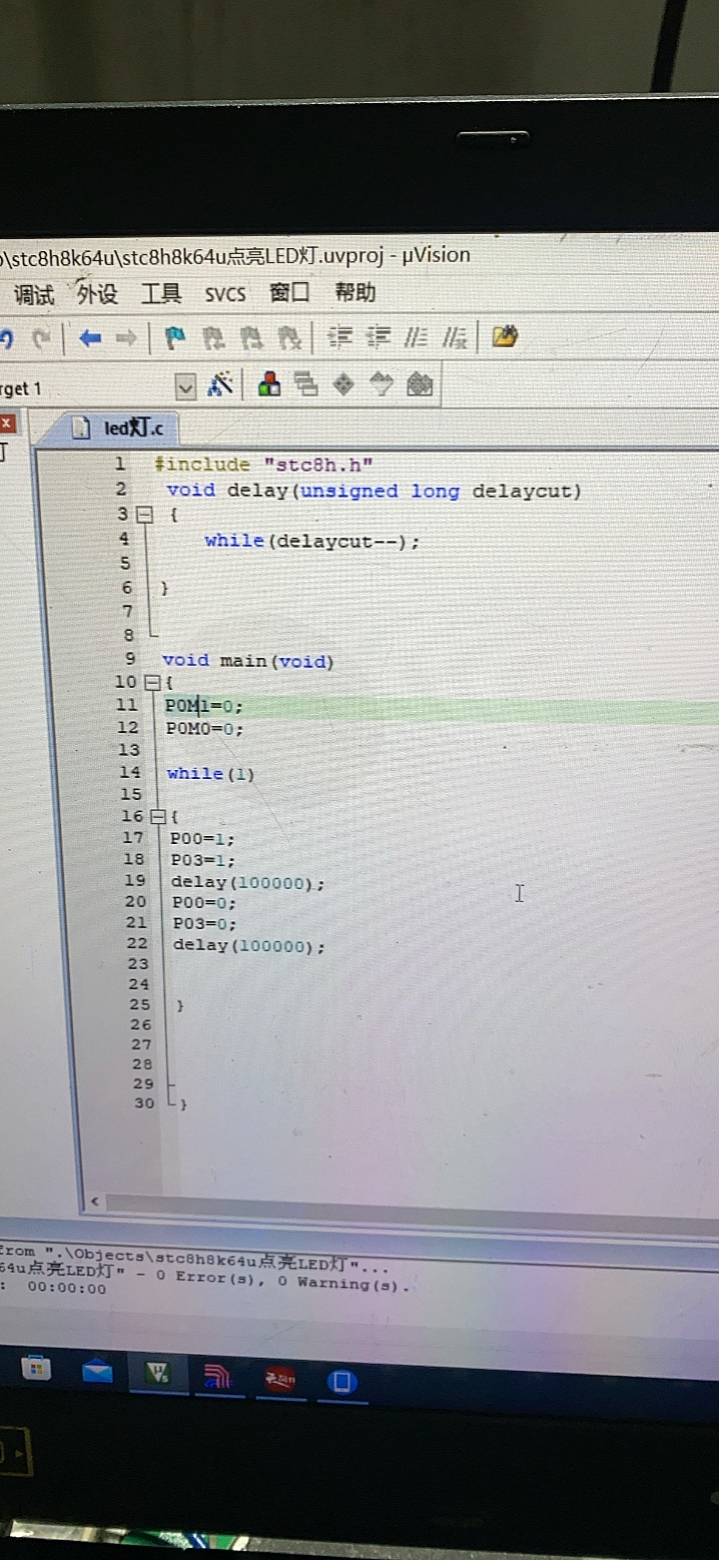Click the P03=1; line
Screen dimensions: 719x1560
(203, 860)
